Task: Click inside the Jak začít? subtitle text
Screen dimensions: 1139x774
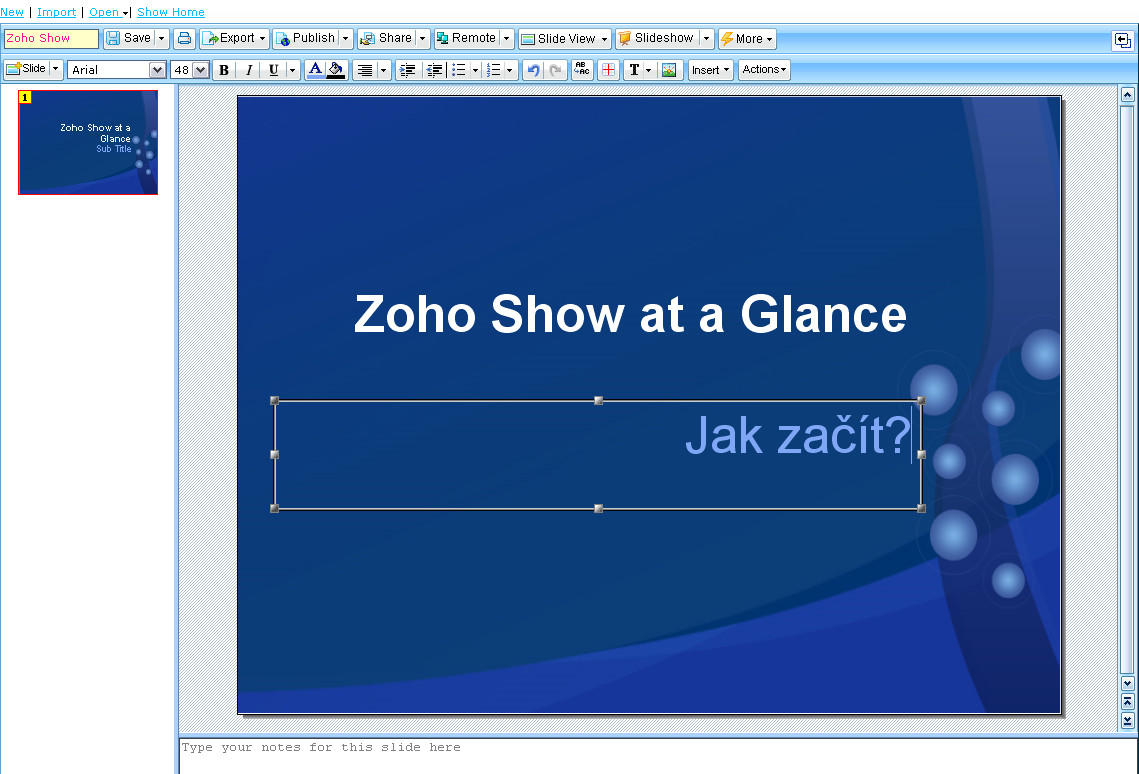Action: click(x=798, y=436)
